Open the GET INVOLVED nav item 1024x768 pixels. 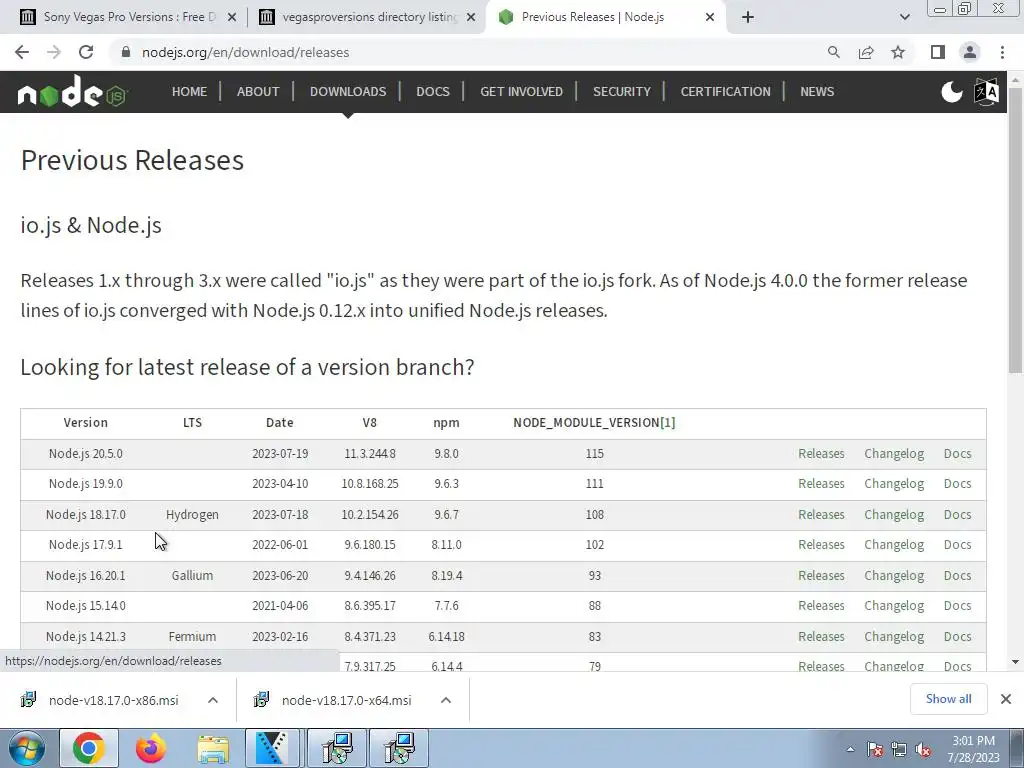[521, 91]
